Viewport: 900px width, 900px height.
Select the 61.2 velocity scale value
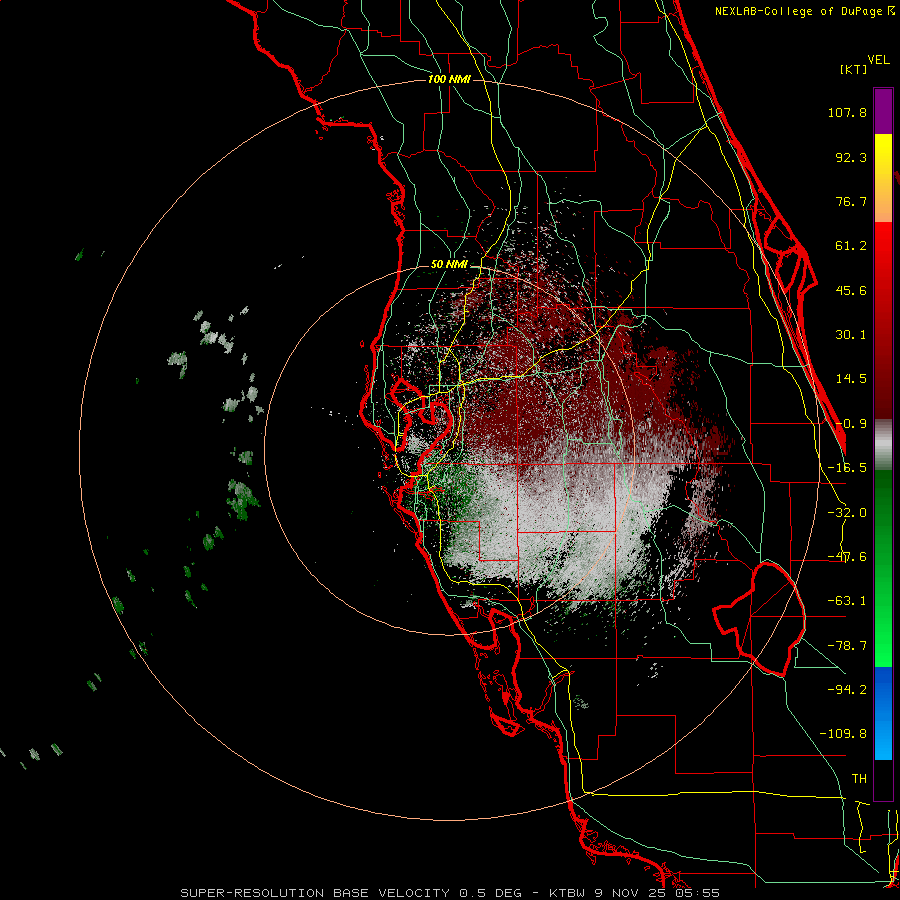(851, 246)
